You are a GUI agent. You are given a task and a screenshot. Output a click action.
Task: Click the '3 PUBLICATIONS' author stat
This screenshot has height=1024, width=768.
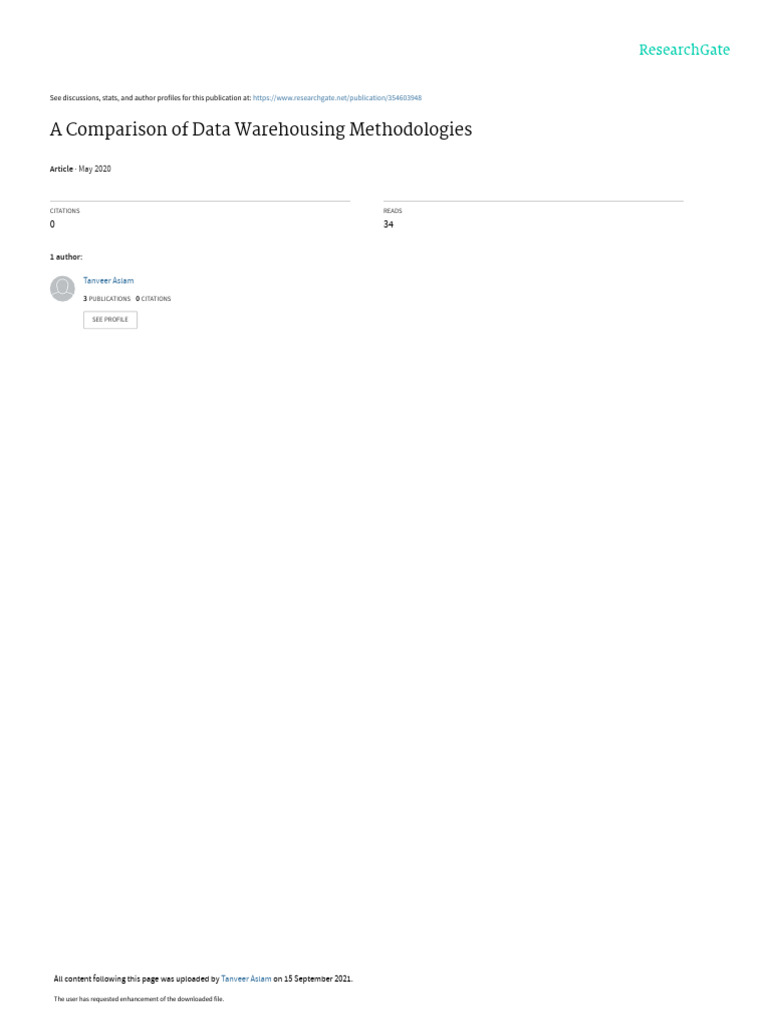click(x=106, y=298)
